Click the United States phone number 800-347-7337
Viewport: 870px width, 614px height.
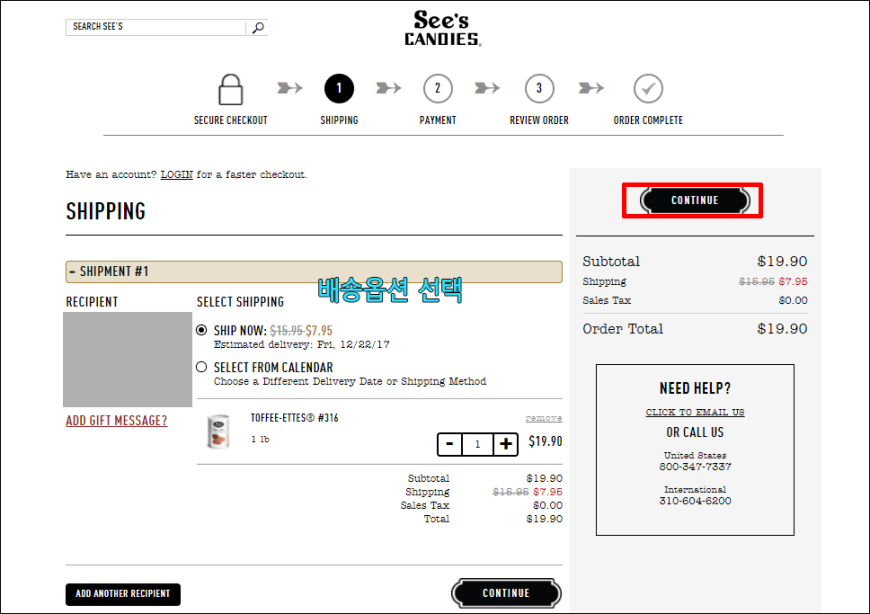click(x=695, y=467)
